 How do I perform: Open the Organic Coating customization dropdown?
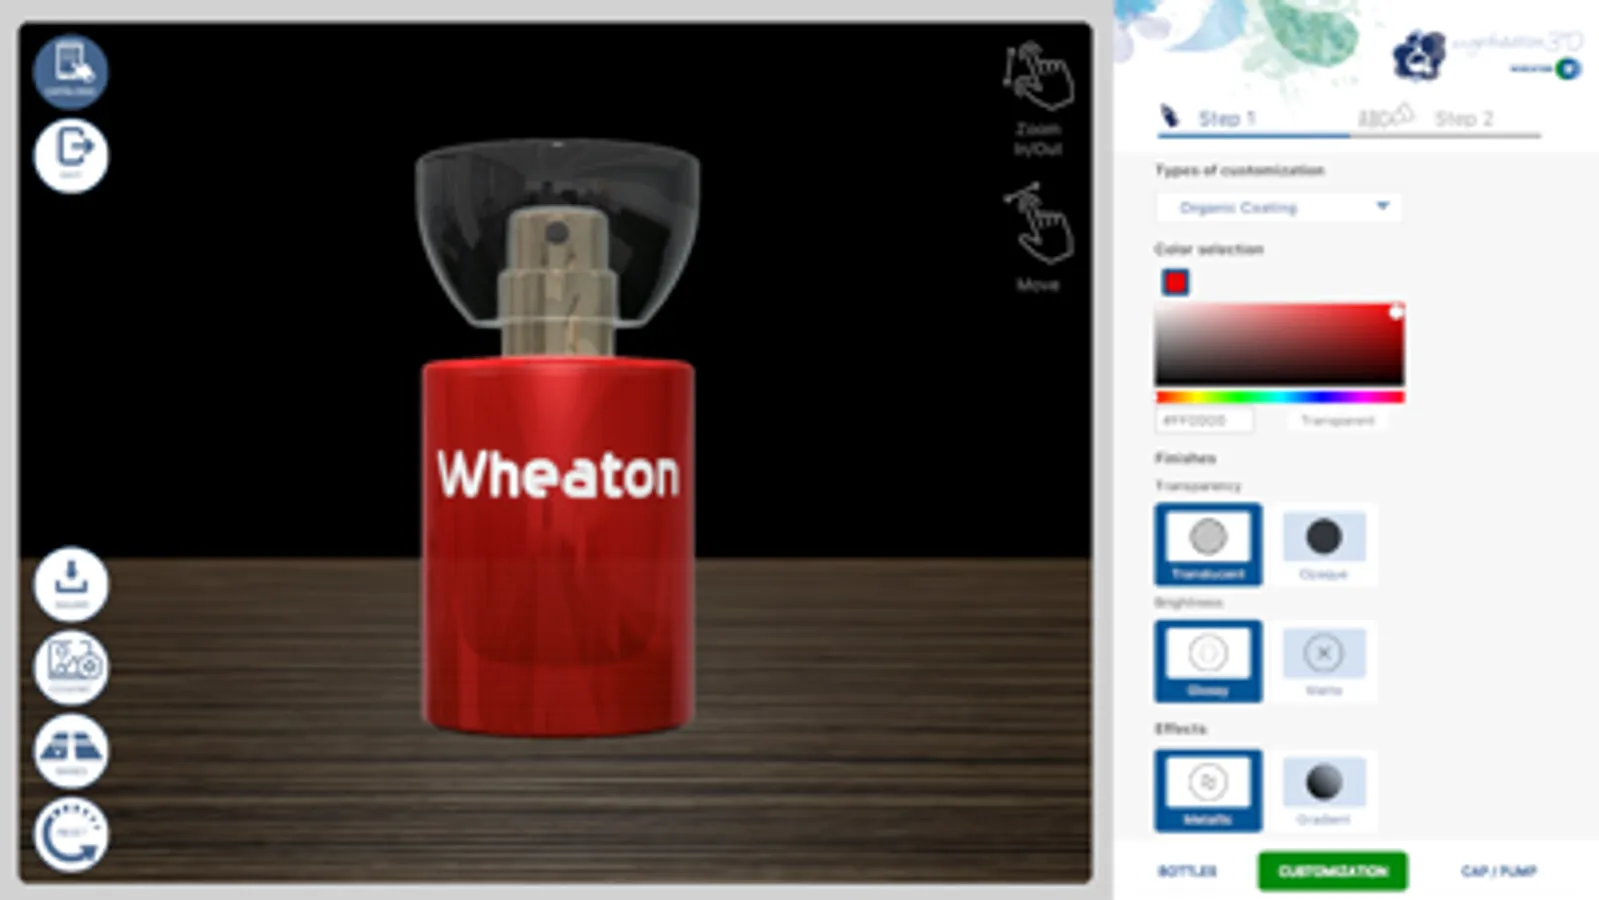[x=1280, y=207]
